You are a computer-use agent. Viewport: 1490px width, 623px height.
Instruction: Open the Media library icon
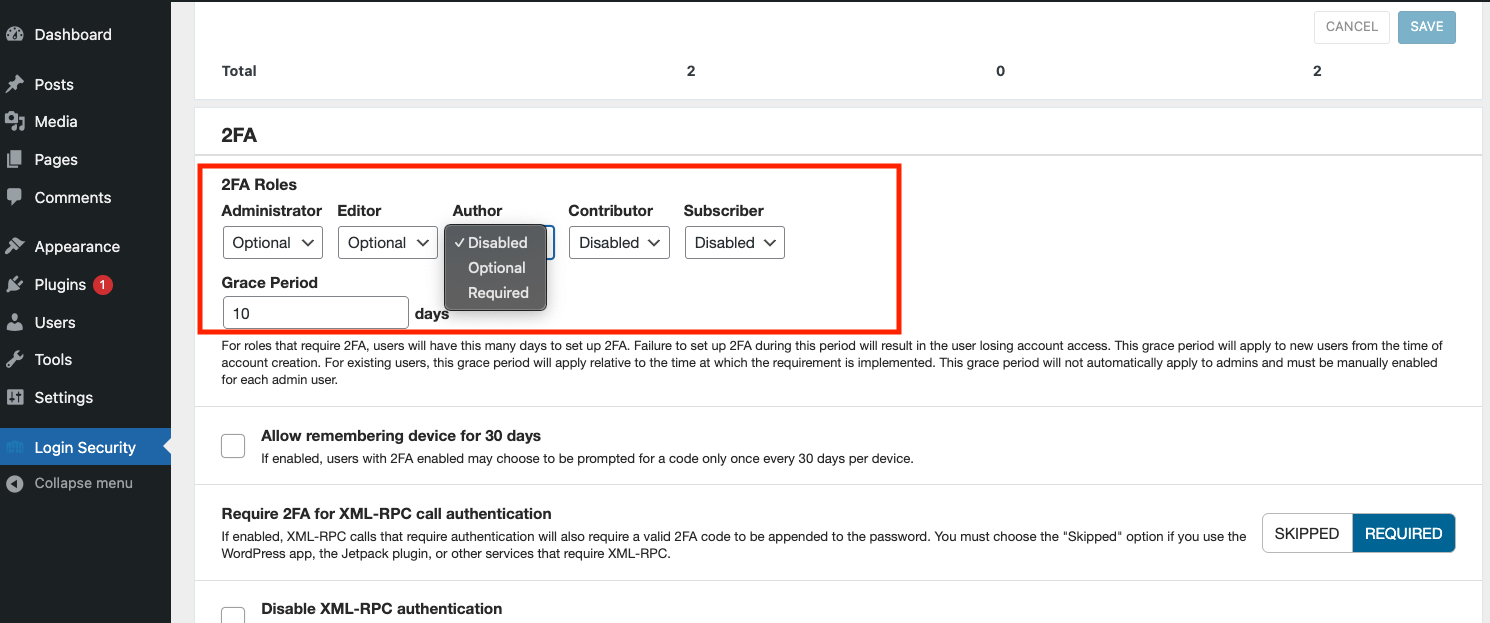click(16, 121)
